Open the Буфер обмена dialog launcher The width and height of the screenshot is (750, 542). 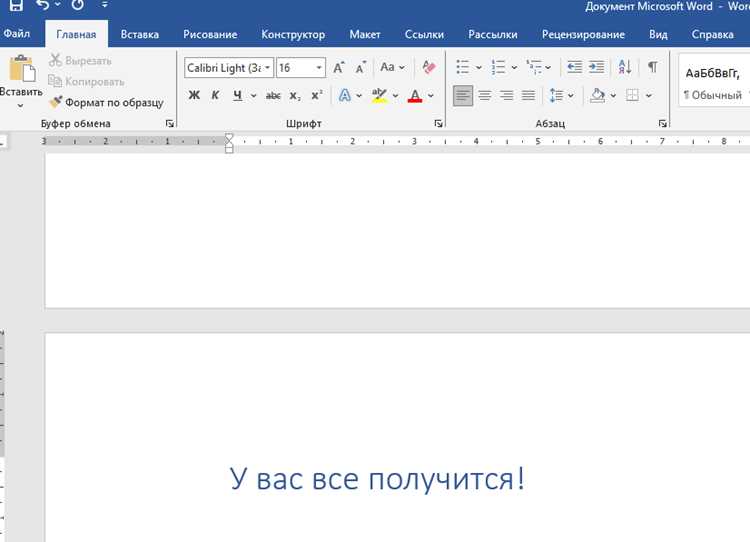click(x=169, y=123)
